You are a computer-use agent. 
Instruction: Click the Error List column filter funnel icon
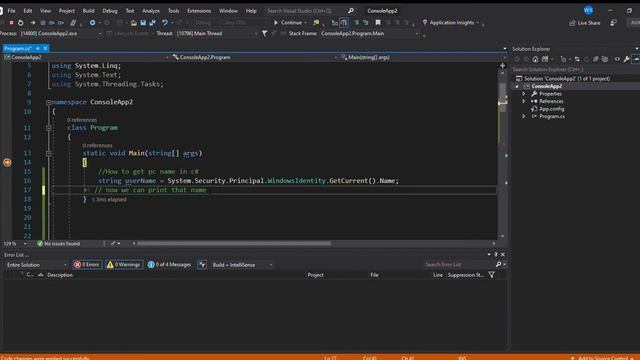click(x=491, y=275)
